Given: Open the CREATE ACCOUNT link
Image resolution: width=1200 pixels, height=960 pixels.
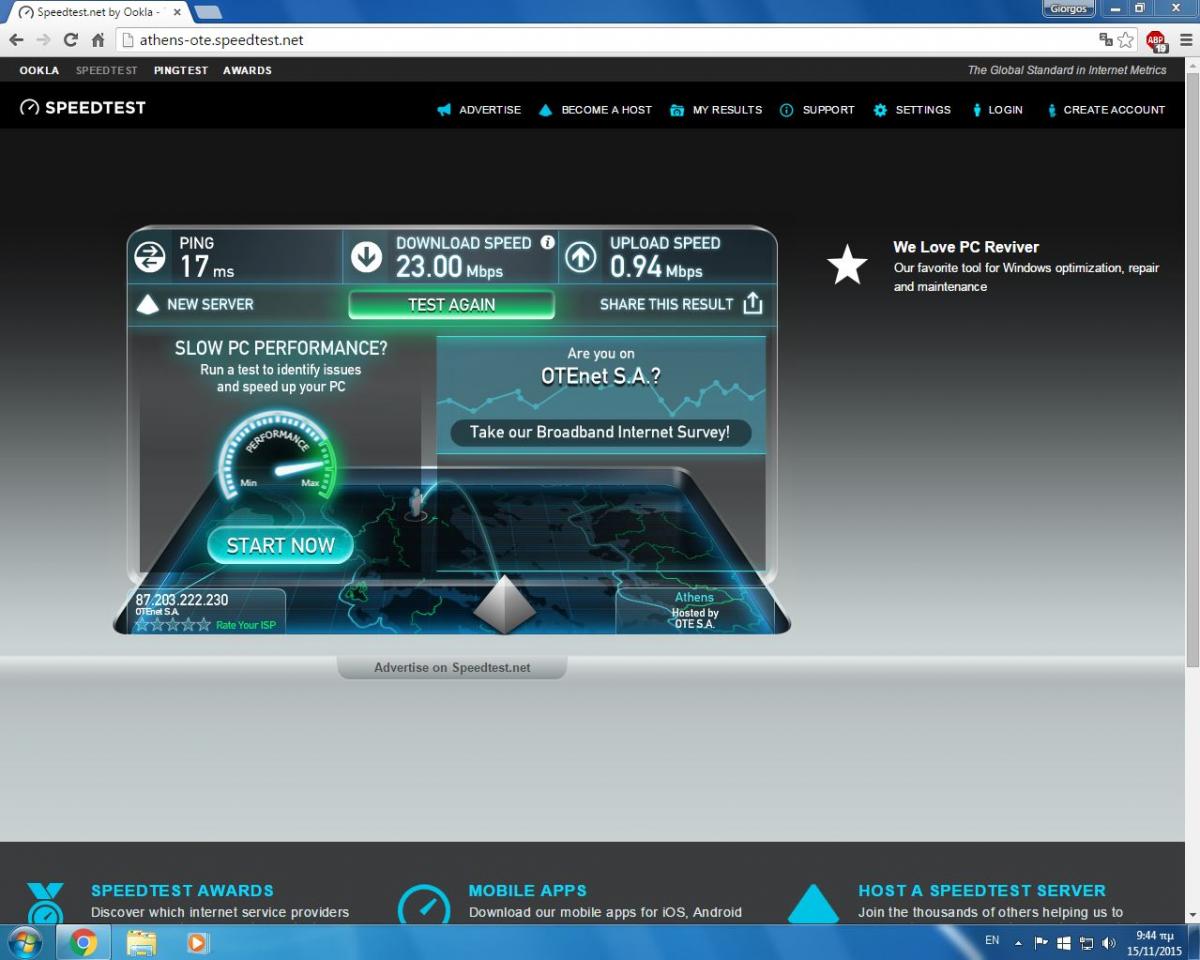Looking at the screenshot, I should point(1114,110).
